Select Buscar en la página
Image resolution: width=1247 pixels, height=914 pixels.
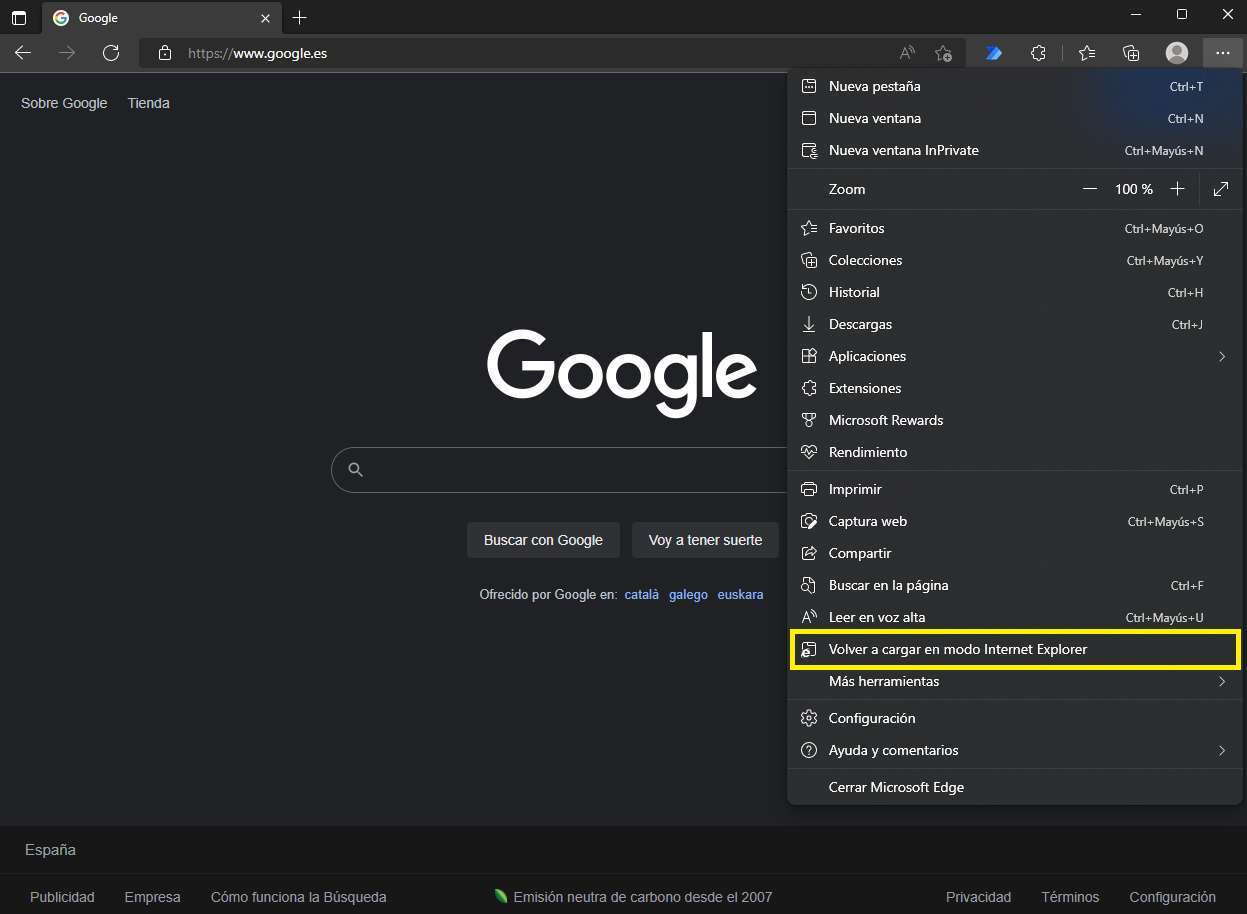click(x=1015, y=585)
